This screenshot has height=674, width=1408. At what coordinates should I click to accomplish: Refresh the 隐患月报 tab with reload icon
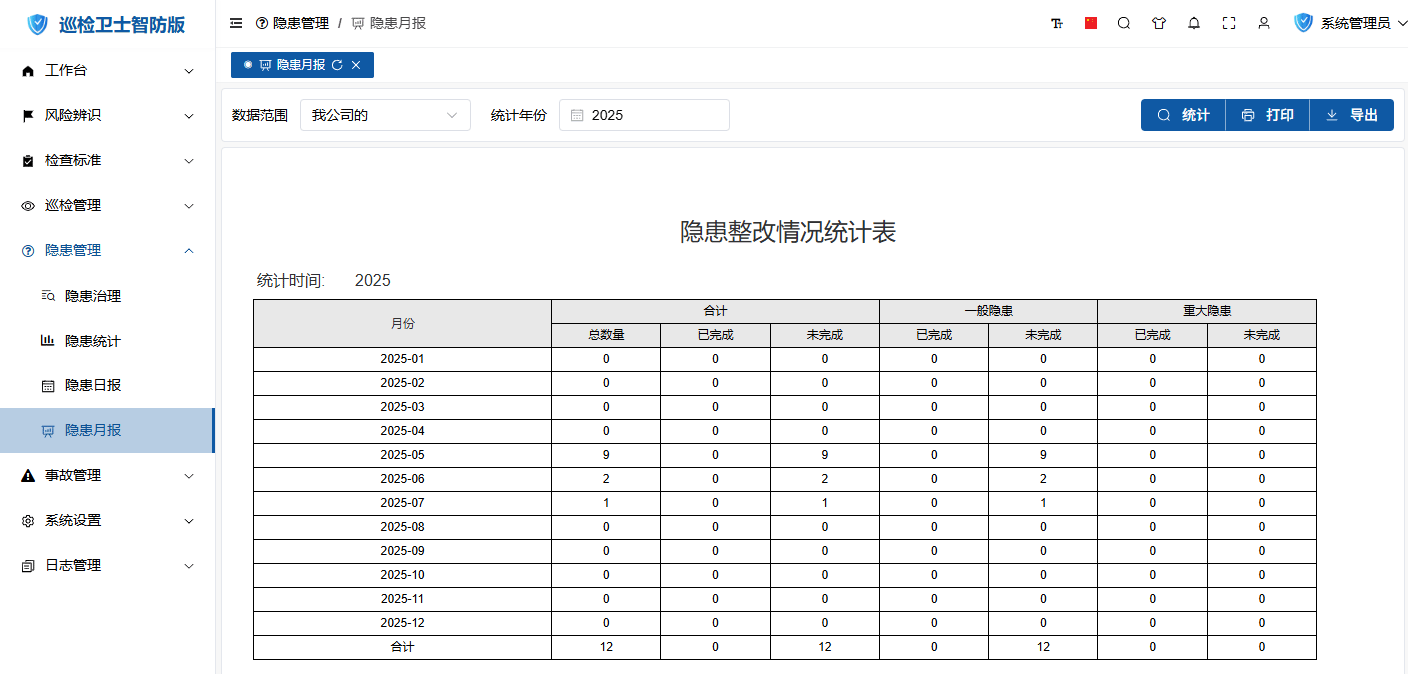coord(337,65)
